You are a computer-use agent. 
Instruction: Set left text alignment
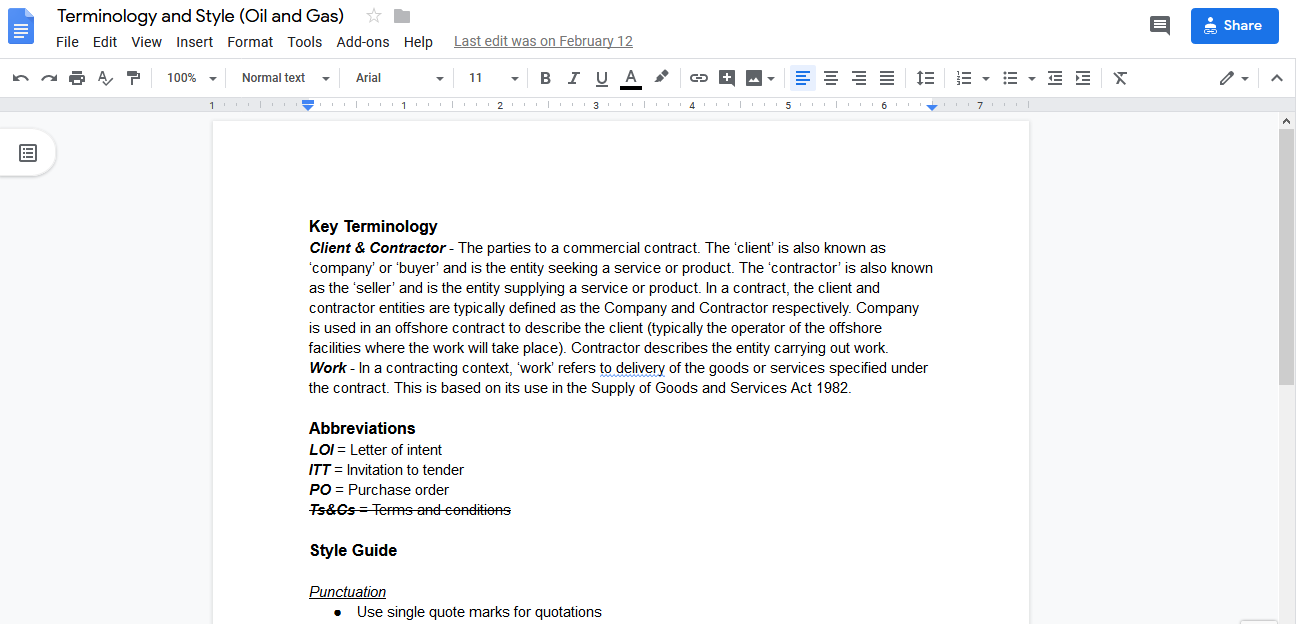click(x=803, y=78)
